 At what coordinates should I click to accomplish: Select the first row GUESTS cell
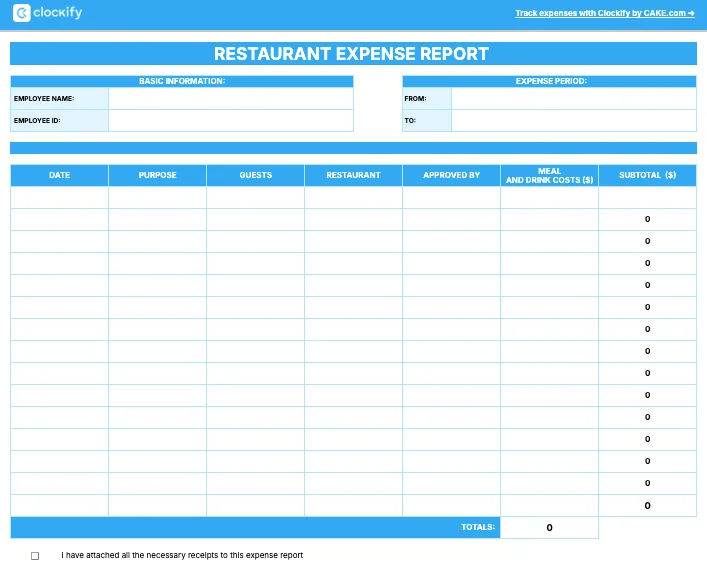pos(256,197)
